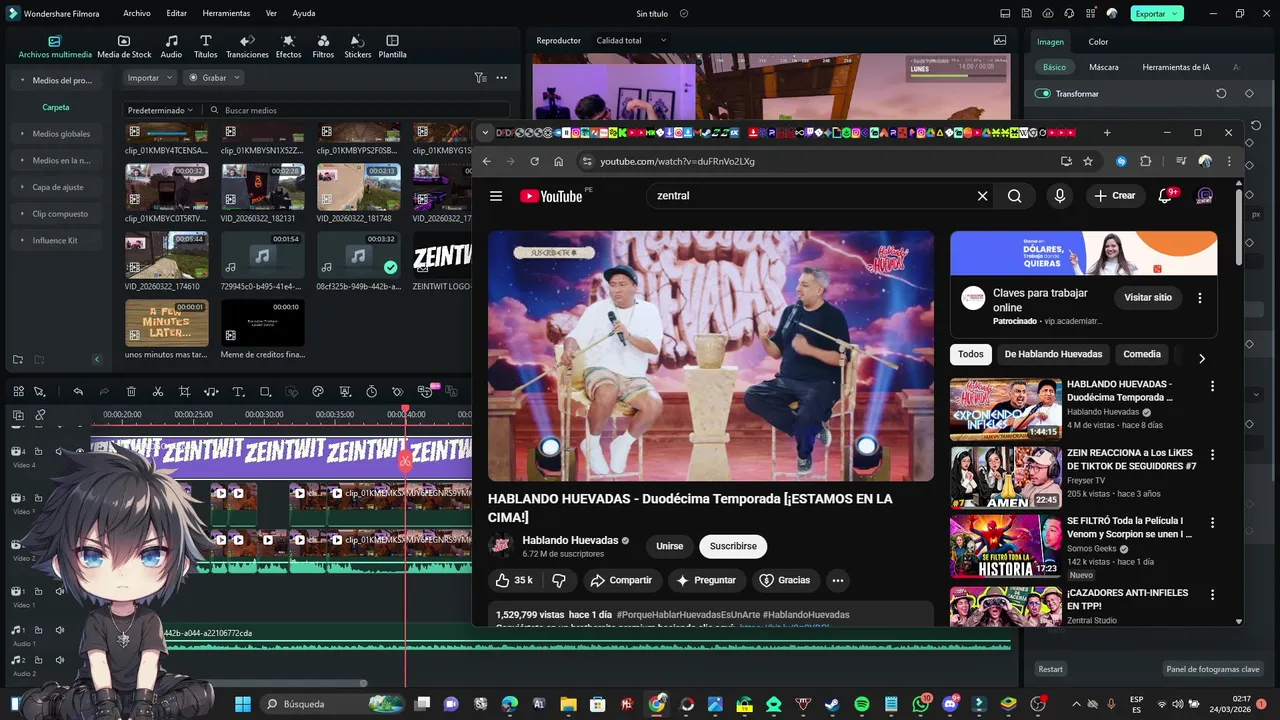
Task: Click the undo arrow in timeline toolbar
Action: point(78,391)
